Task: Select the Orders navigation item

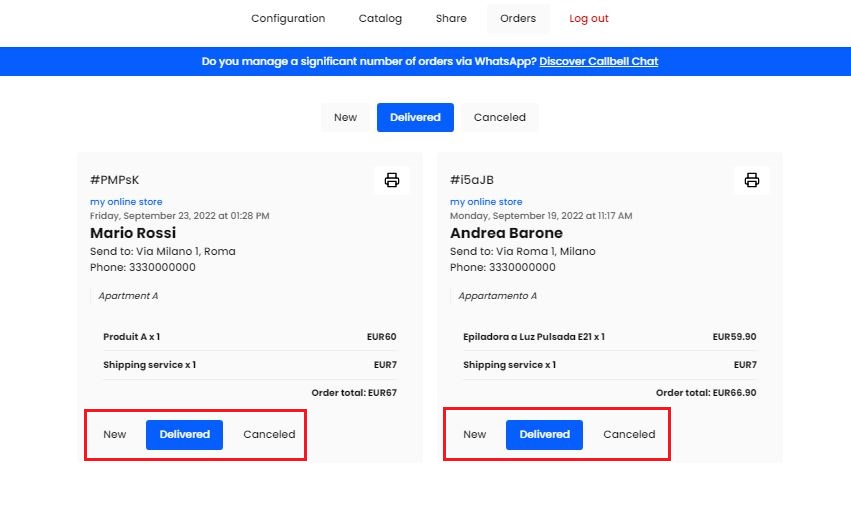Action: 518,18
